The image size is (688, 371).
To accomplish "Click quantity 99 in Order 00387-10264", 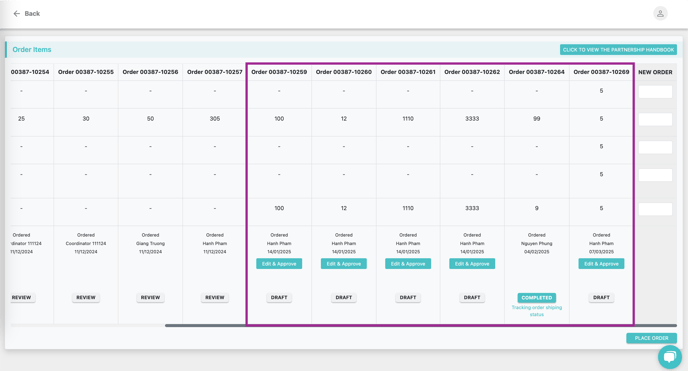I will [x=537, y=119].
